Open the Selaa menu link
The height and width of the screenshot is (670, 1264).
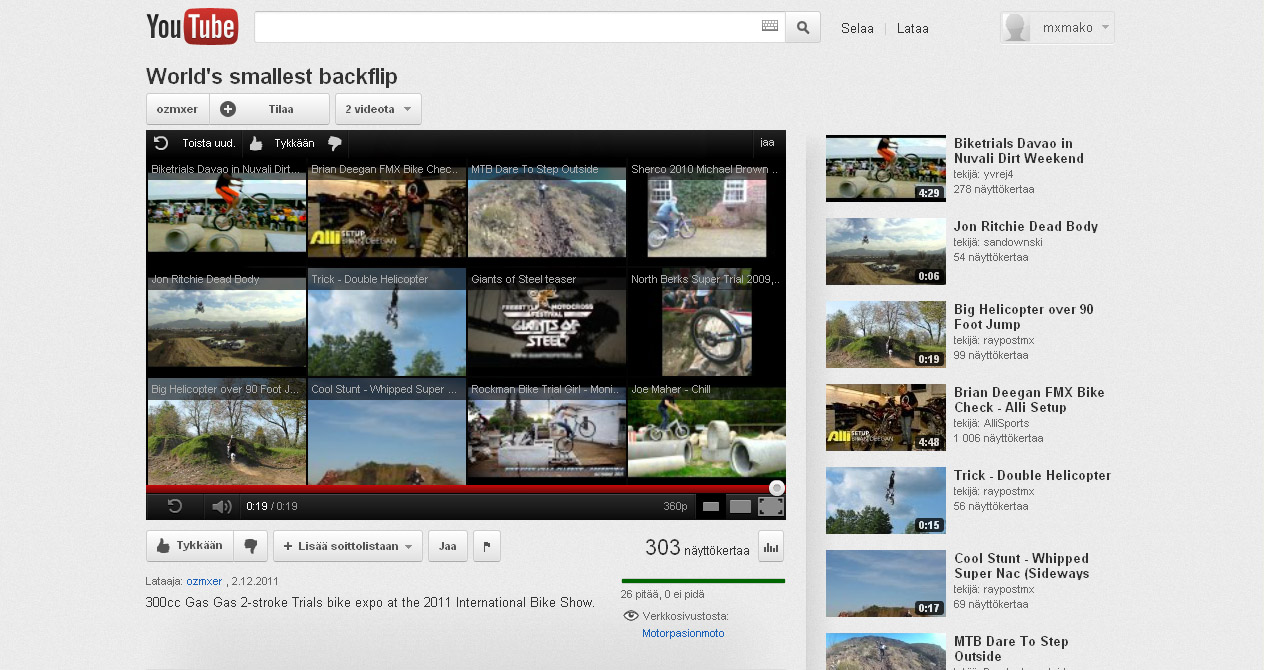point(857,28)
